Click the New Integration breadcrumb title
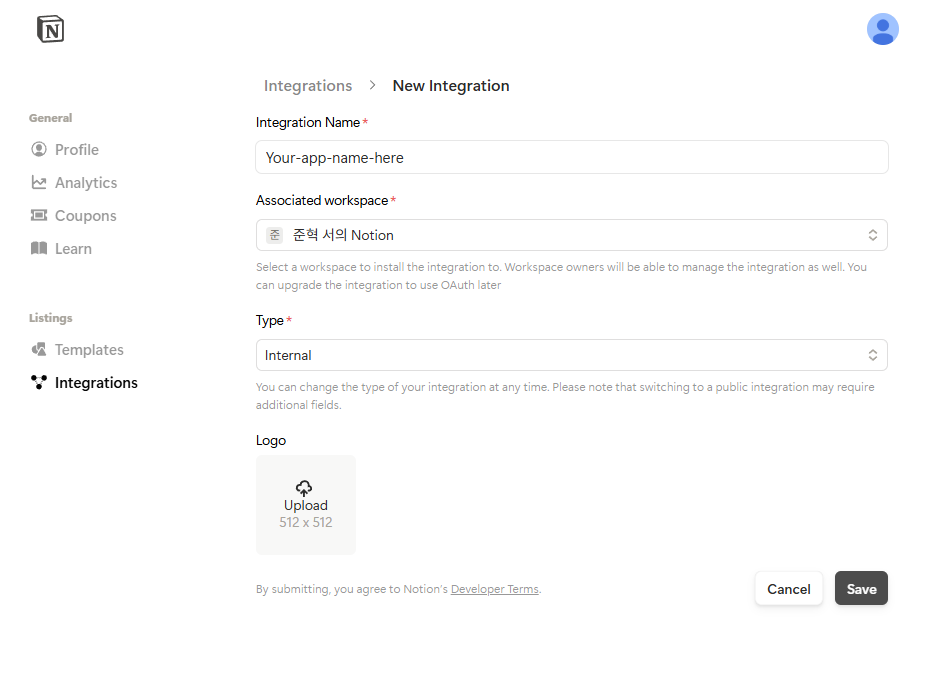 (x=451, y=86)
